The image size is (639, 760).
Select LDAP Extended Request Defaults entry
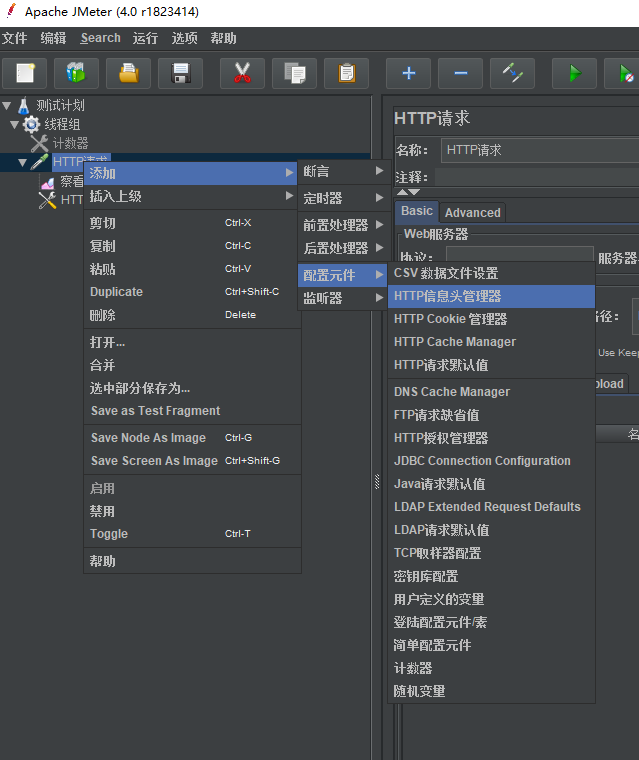(491, 507)
